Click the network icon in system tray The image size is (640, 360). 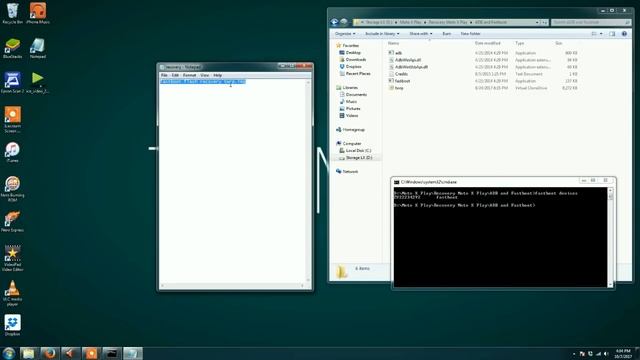tap(598, 354)
